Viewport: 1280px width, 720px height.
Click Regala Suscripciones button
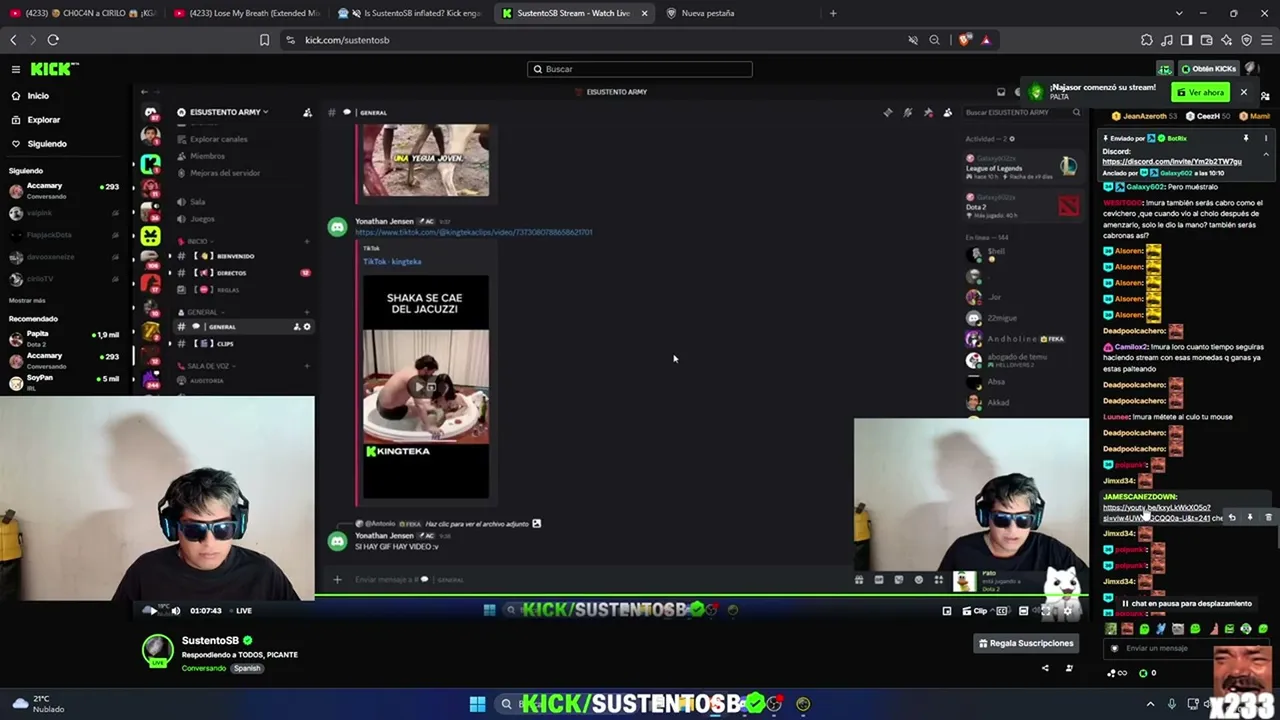coord(1026,644)
